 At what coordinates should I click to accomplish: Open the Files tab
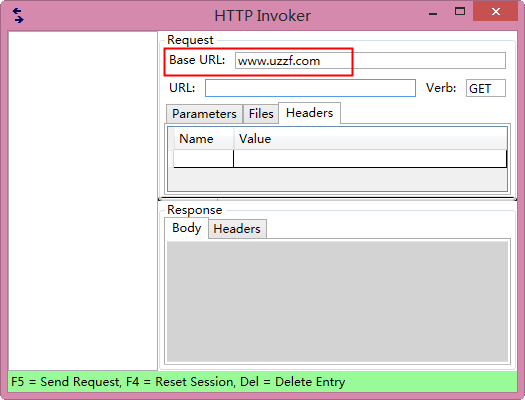tap(261, 114)
